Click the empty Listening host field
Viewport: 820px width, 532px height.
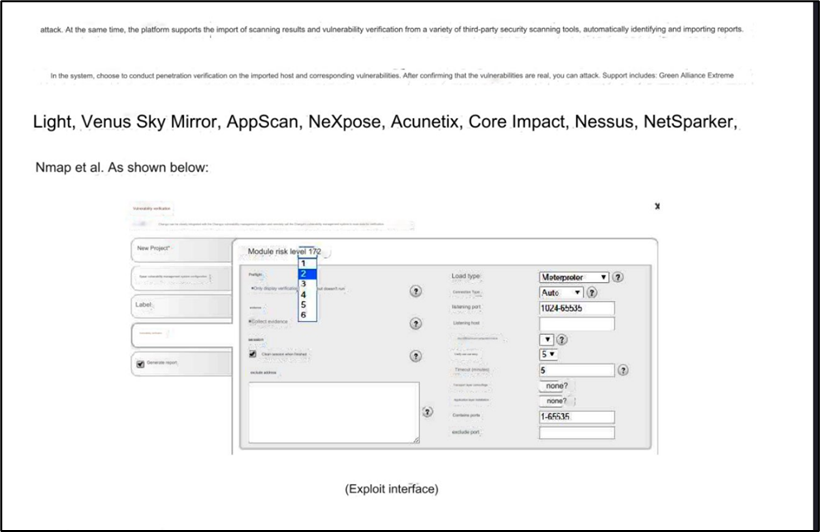(577, 324)
